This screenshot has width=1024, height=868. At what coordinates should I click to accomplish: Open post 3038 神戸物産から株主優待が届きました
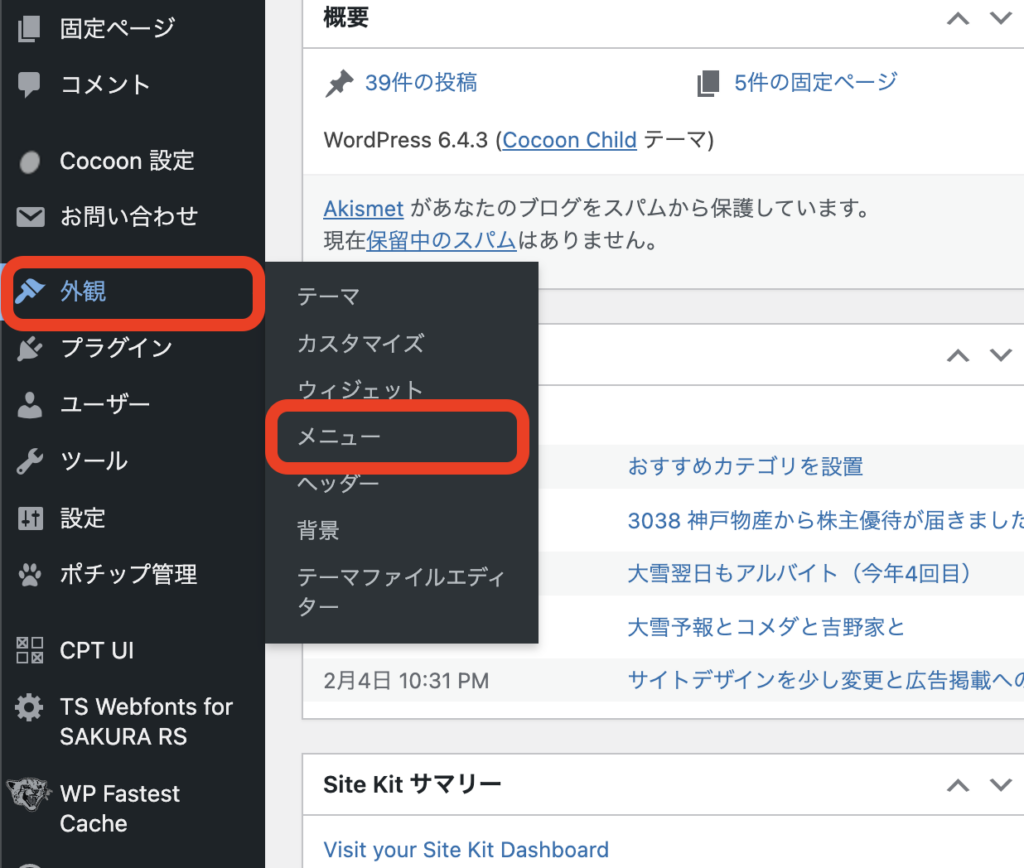[825, 521]
